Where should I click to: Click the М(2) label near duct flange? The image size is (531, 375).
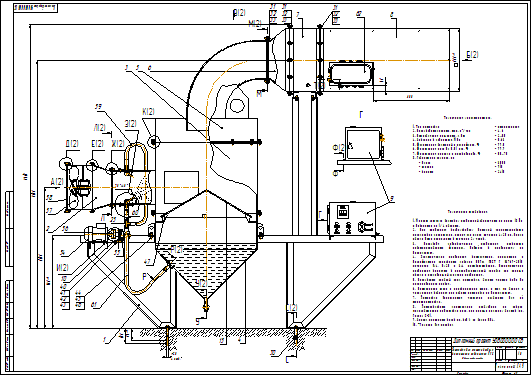[255, 24]
